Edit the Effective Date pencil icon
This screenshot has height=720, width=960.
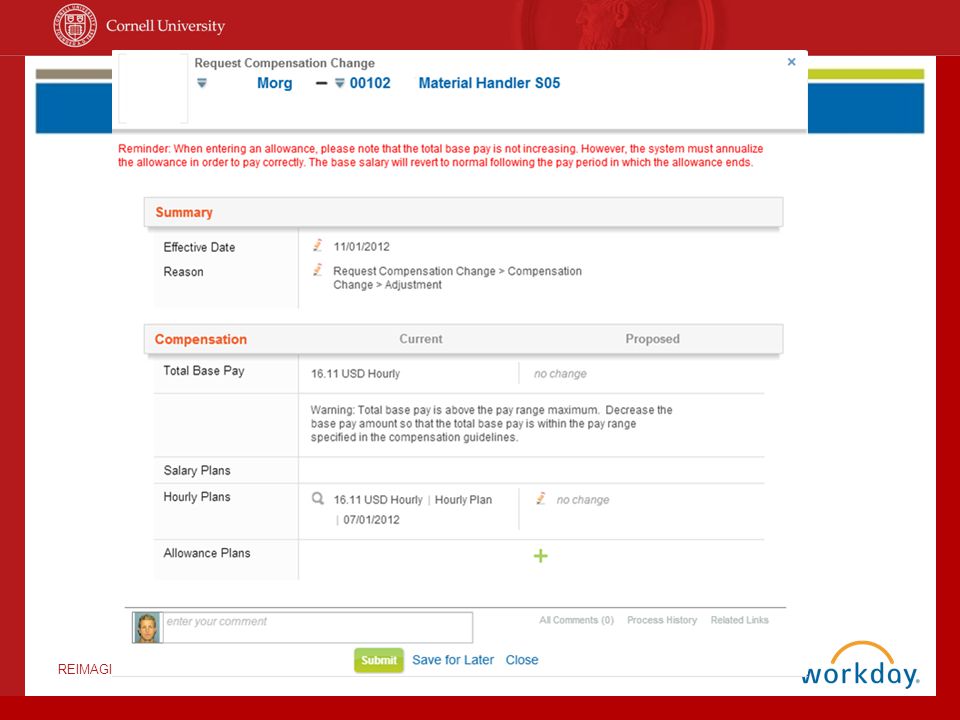317,246
